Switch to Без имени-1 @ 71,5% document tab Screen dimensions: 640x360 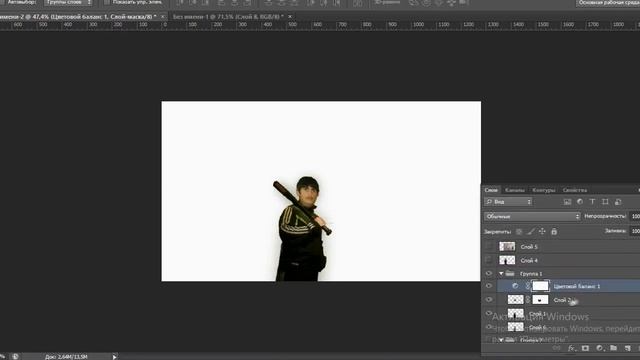point(228,17)
